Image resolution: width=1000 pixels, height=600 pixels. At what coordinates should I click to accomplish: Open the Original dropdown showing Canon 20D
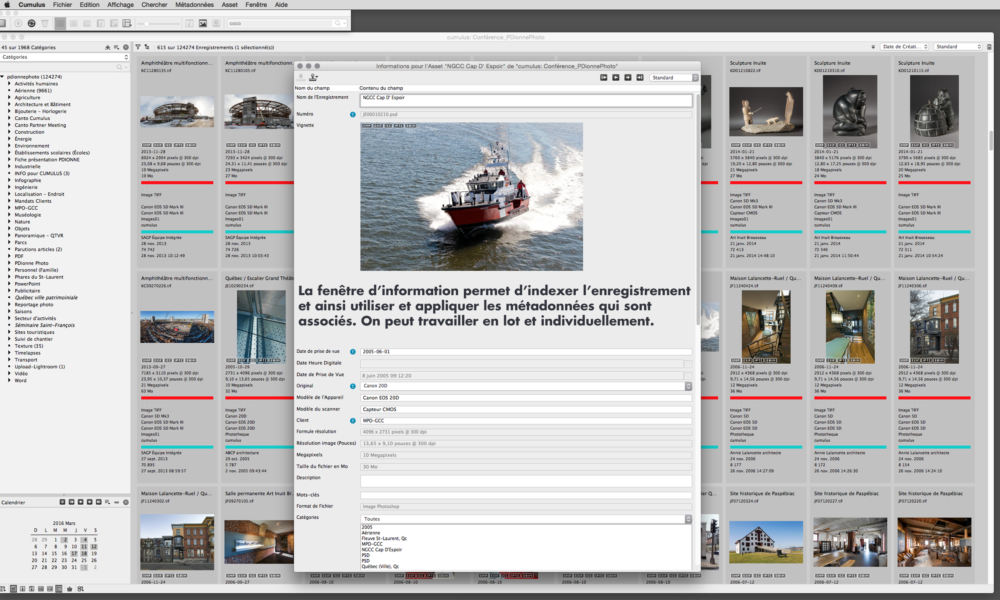(x=526, y=386)
